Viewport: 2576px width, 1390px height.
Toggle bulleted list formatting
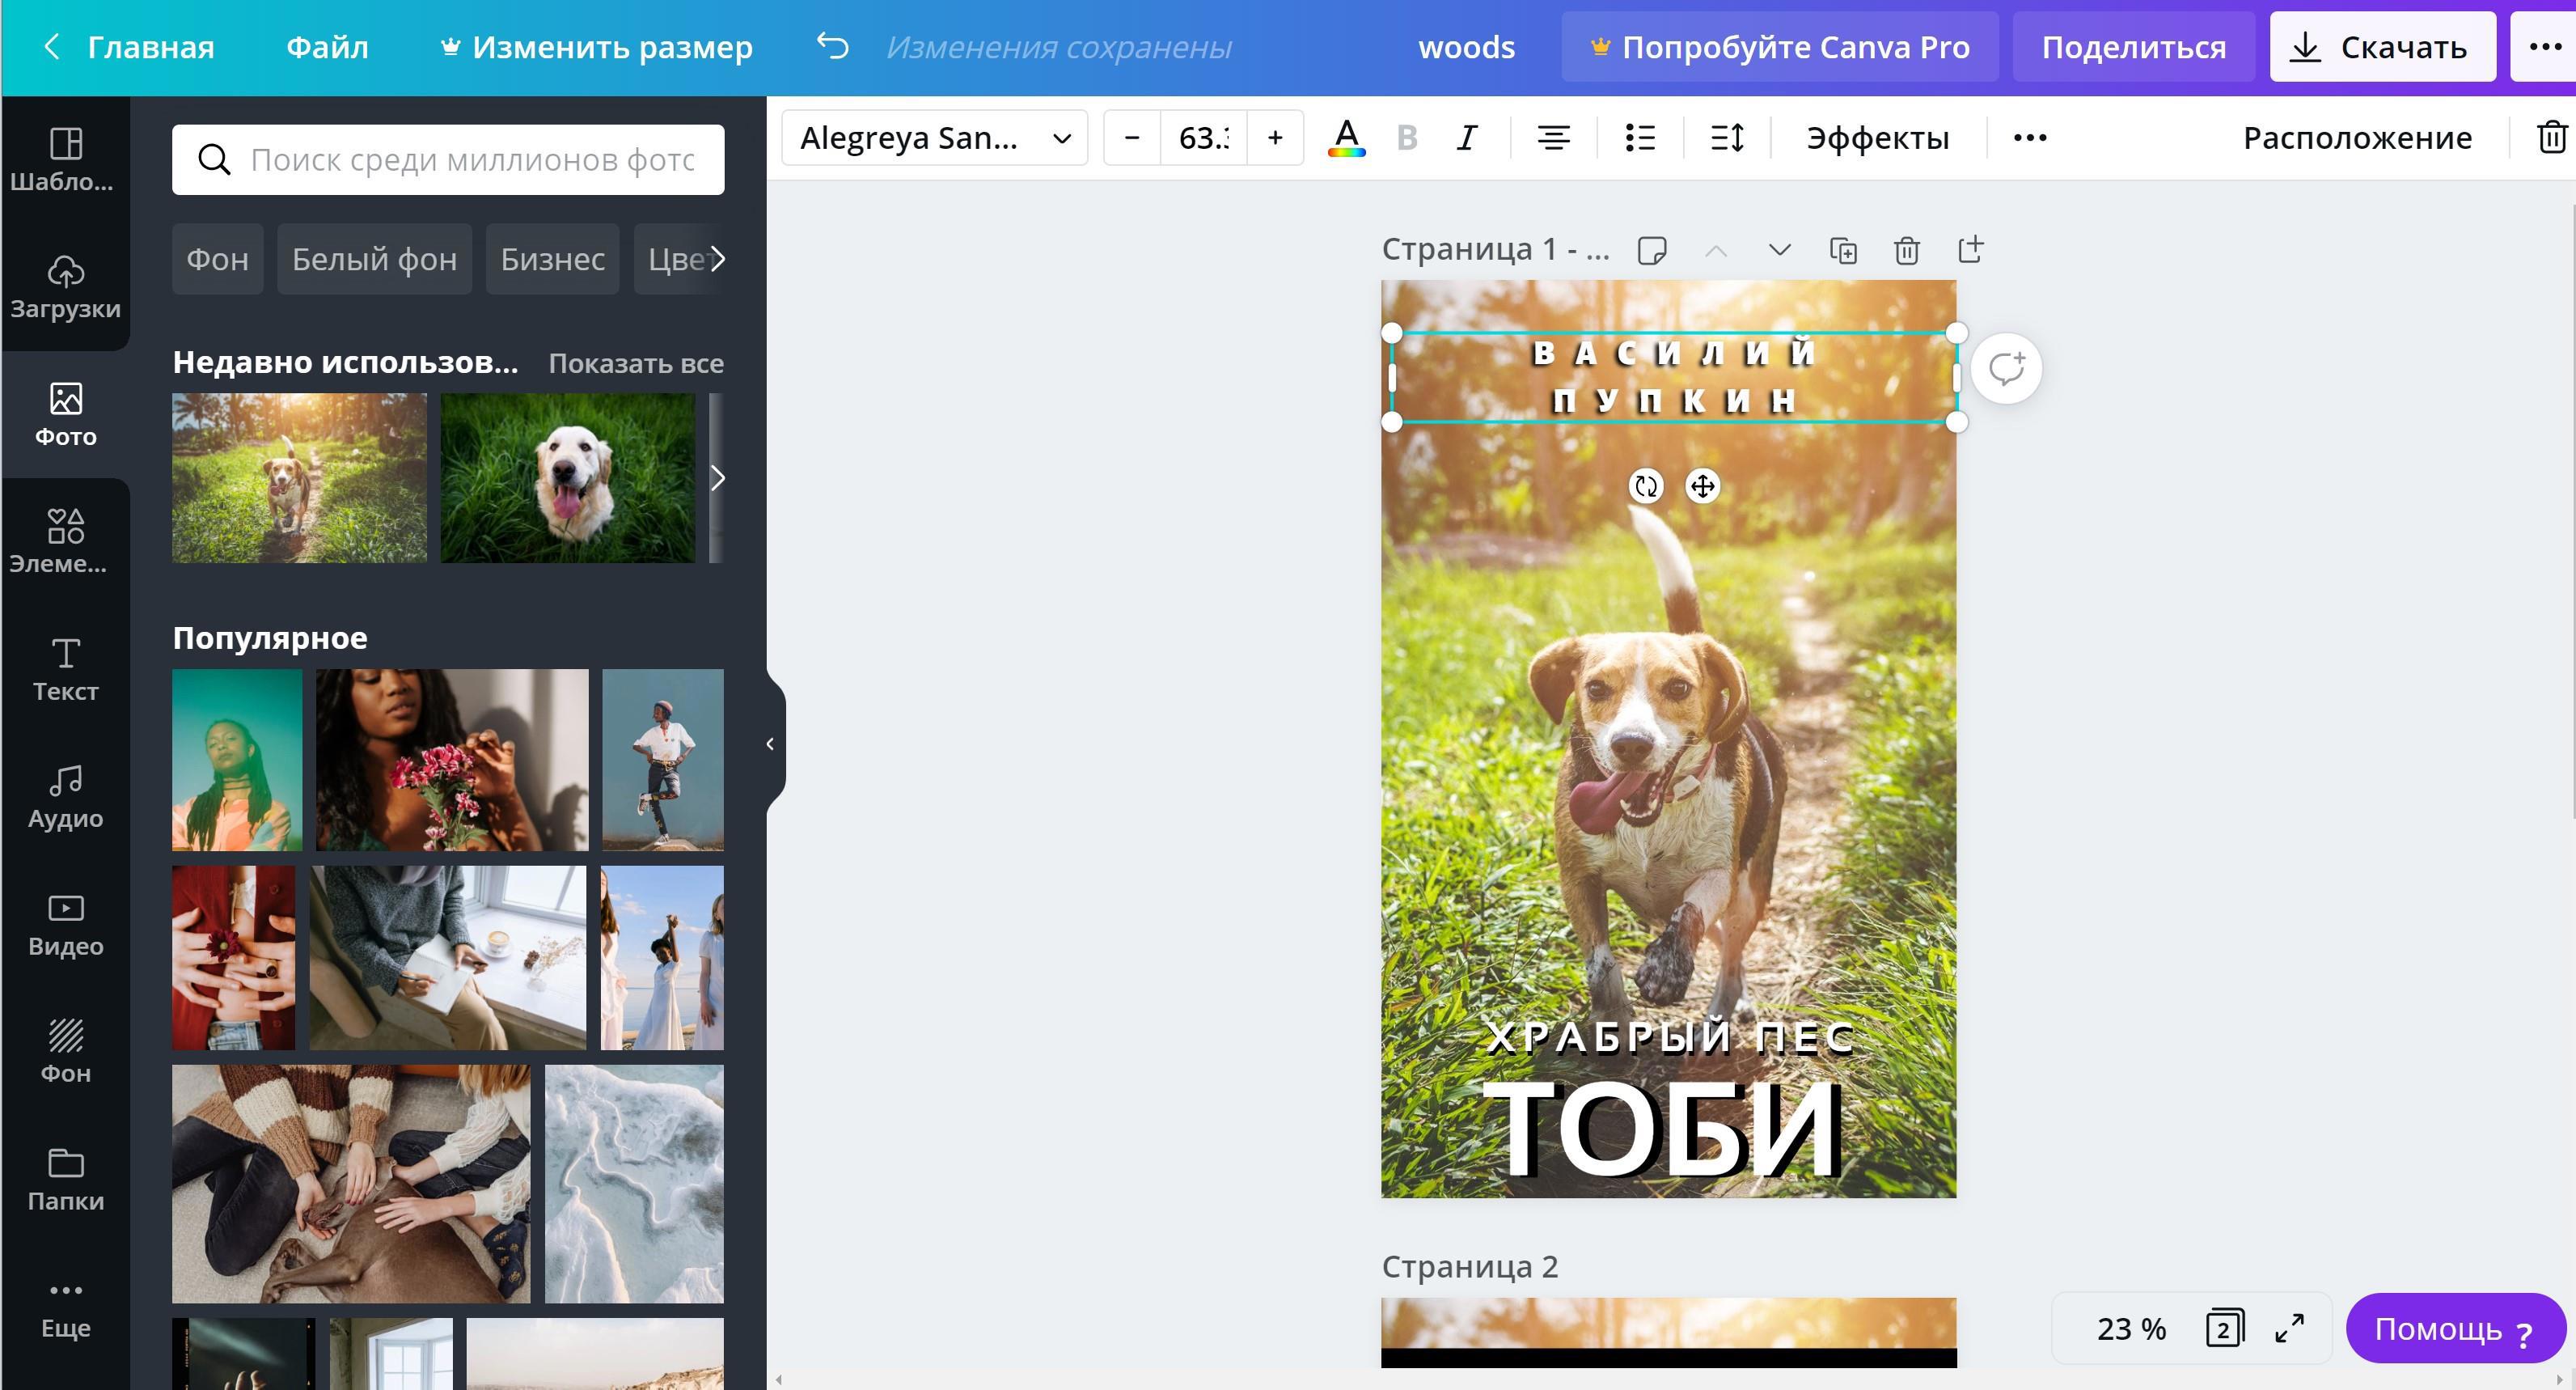pyautogui.click(x=1640, y=138)
